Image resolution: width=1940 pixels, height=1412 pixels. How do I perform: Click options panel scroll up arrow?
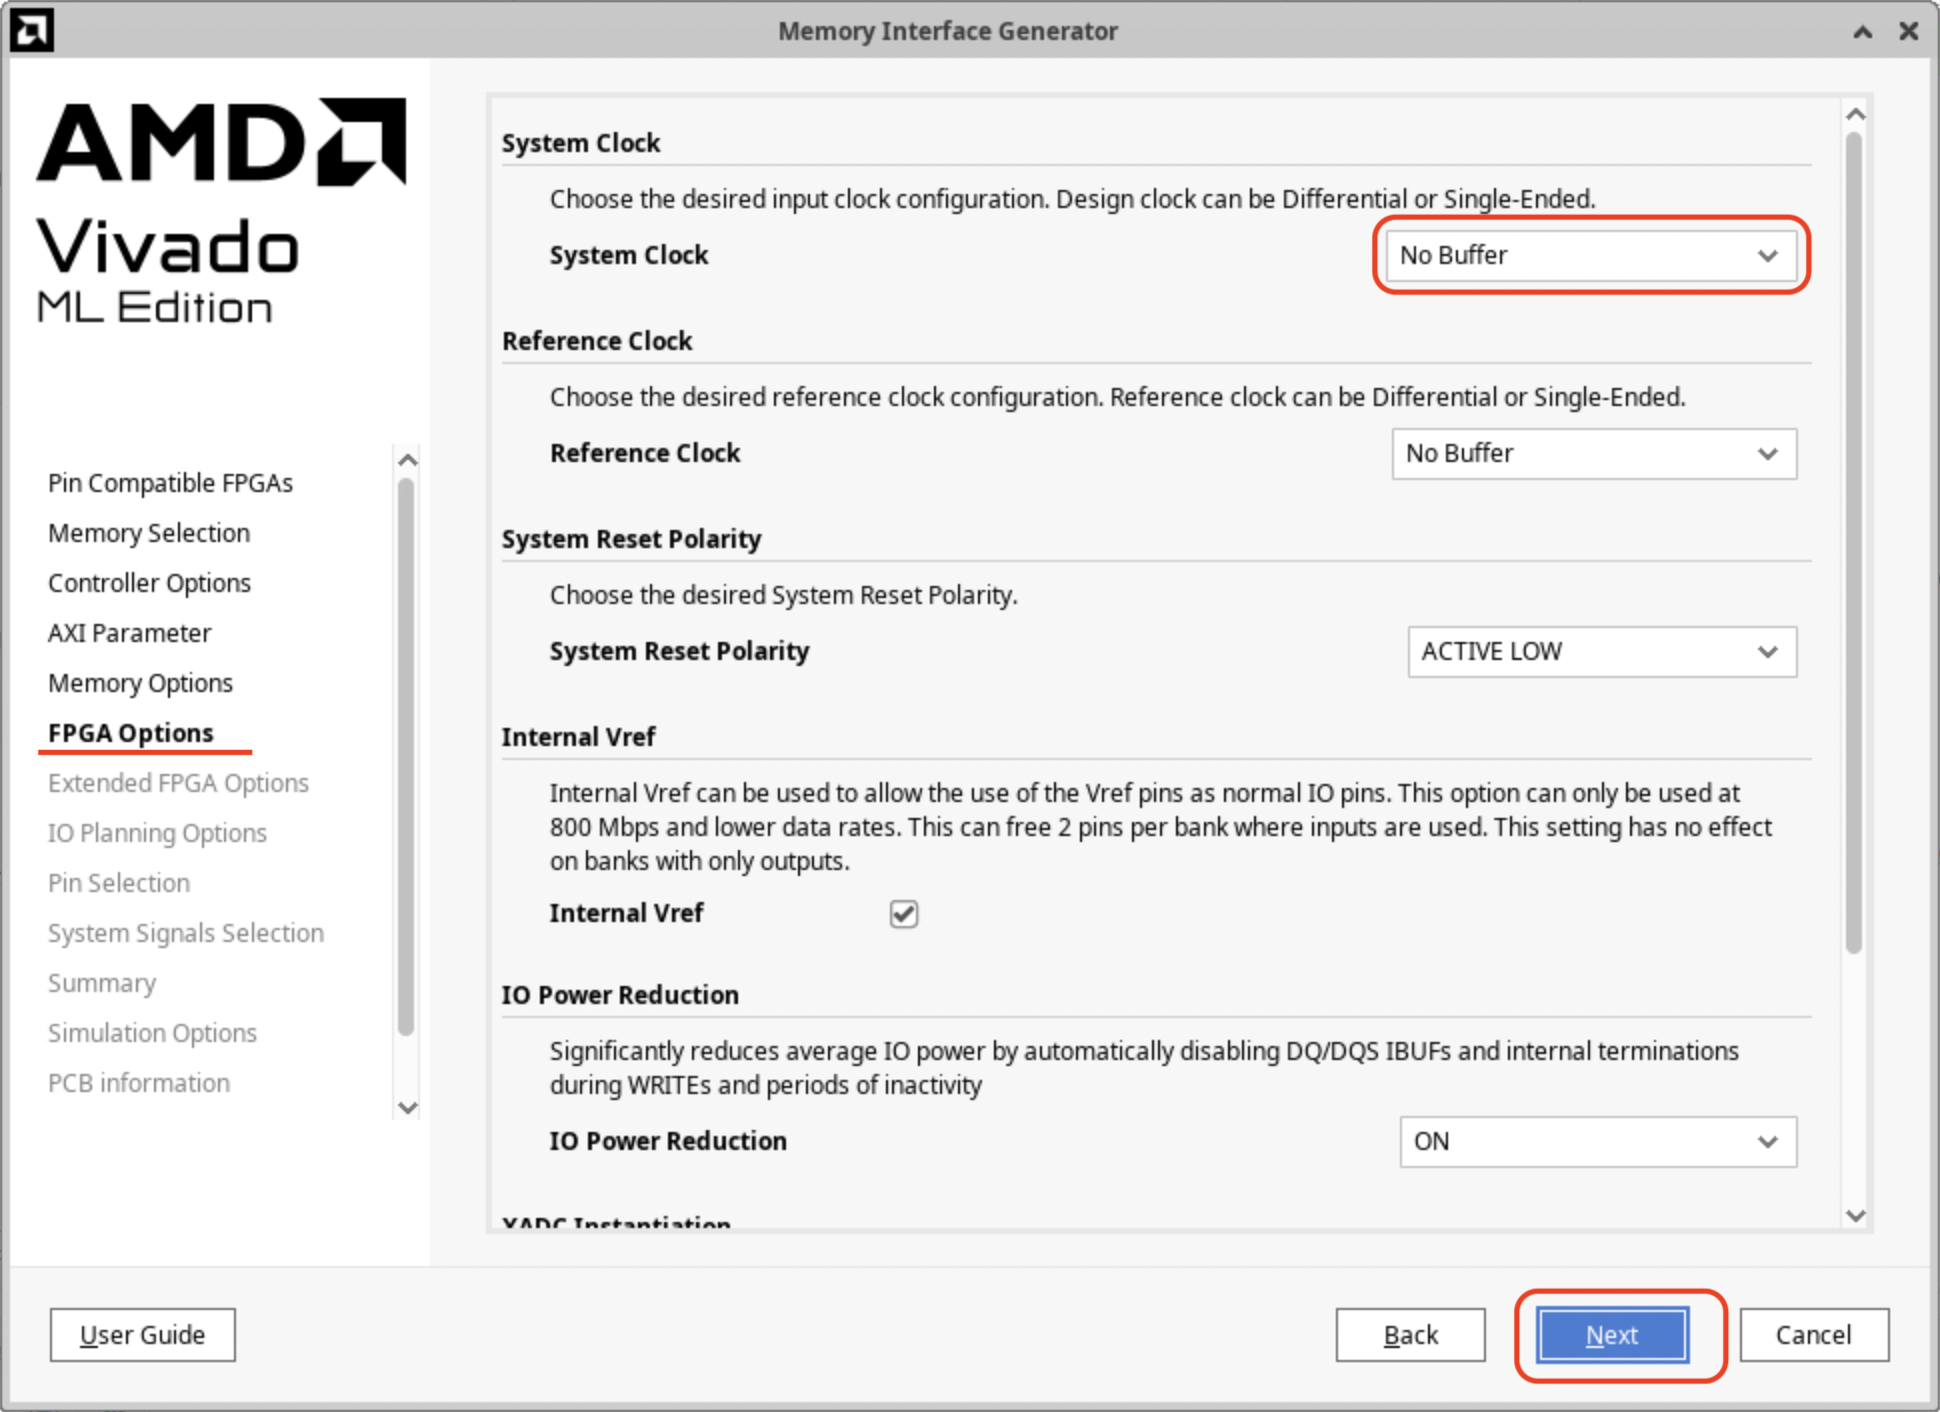[x=1855, y=115]
